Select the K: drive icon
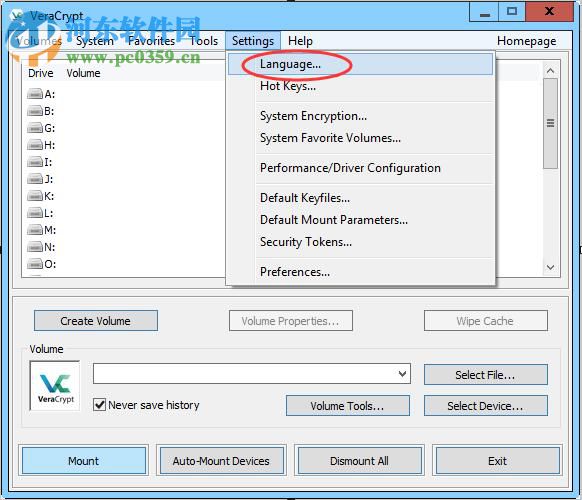 coord(35,196)
